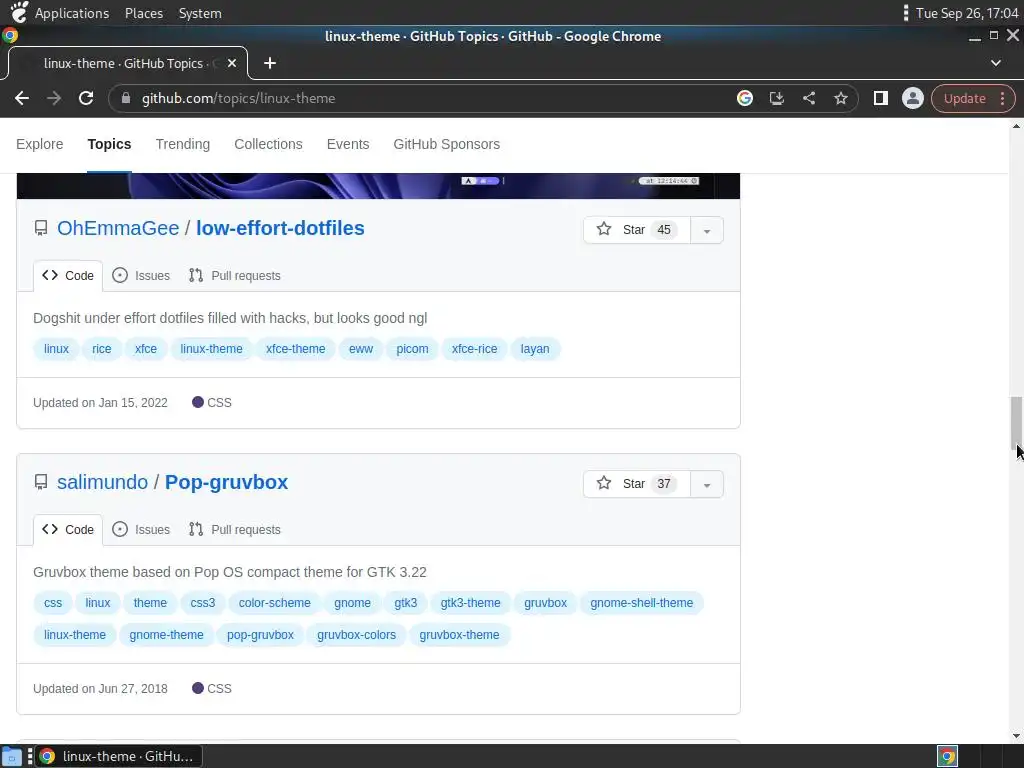Close the linux-theme GitHub Topics tab

(x=232, y=63)
